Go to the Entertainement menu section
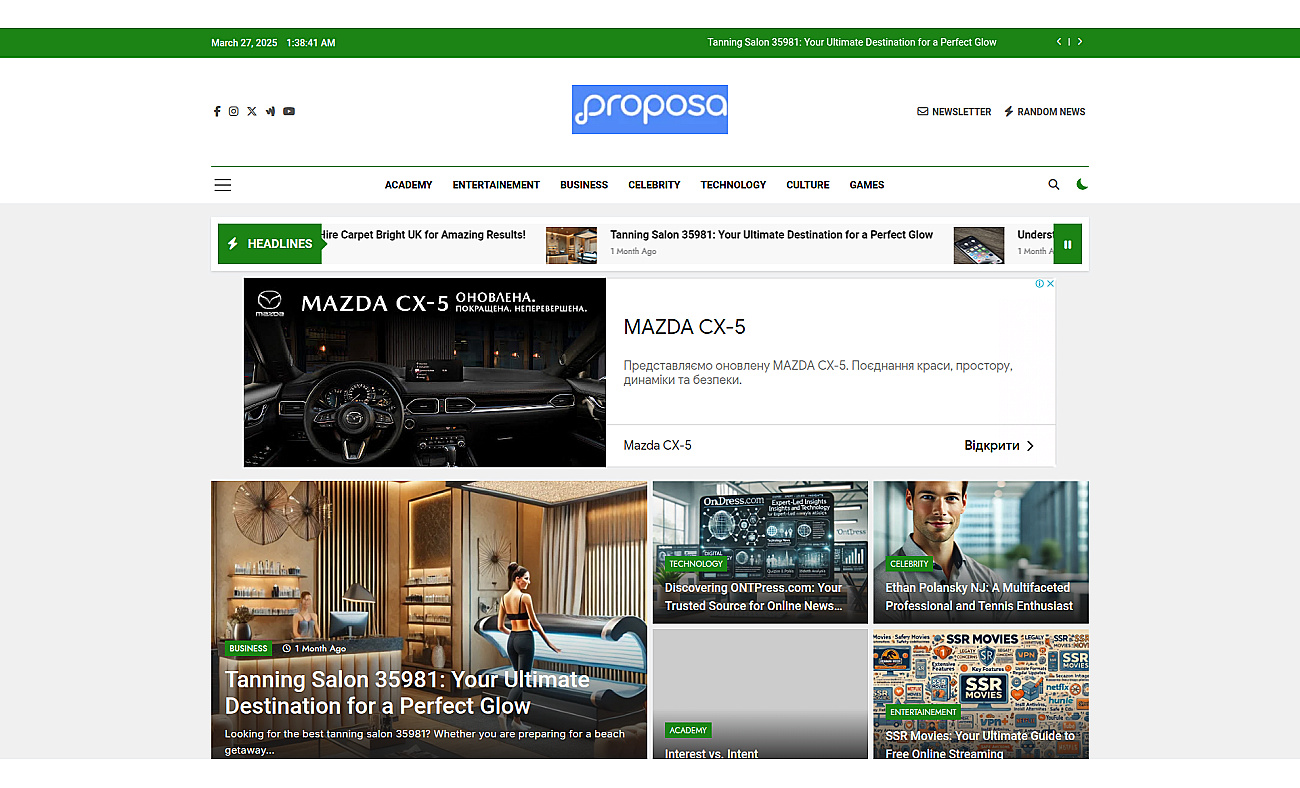This screenshot has height=788, width=1300. [496, 185]
